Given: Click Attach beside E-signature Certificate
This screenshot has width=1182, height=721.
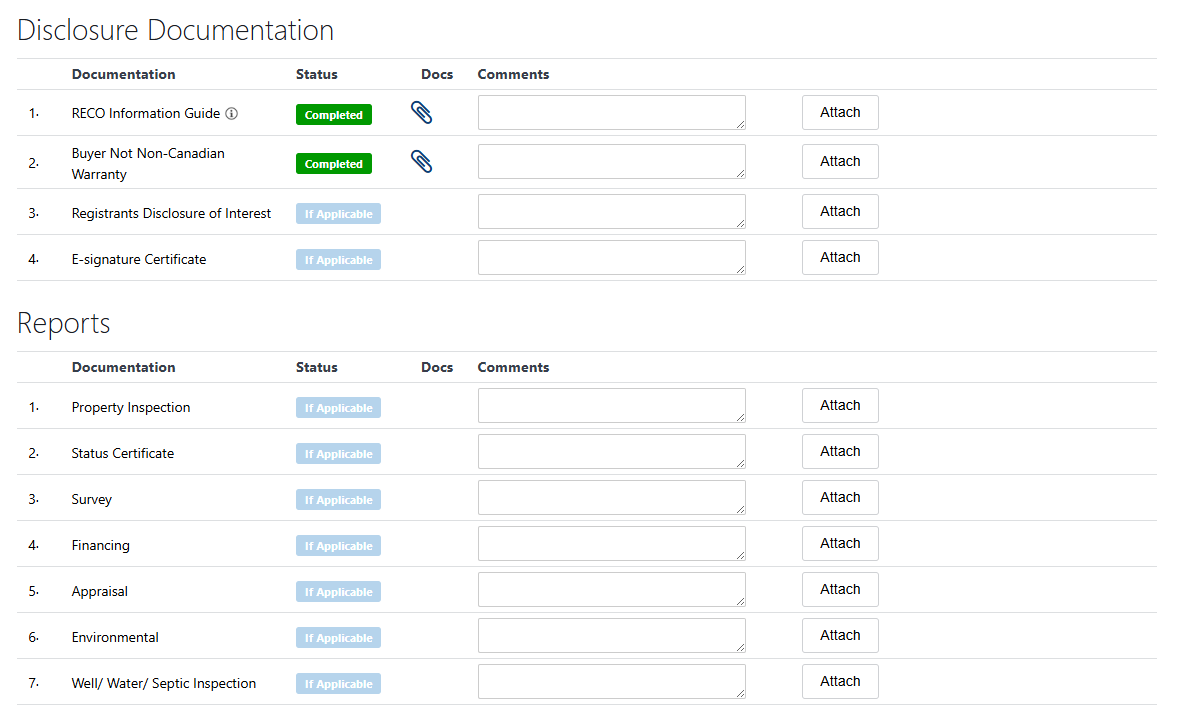Looking at the screenshot, I should pyautogui.click(x=840, y=257).
